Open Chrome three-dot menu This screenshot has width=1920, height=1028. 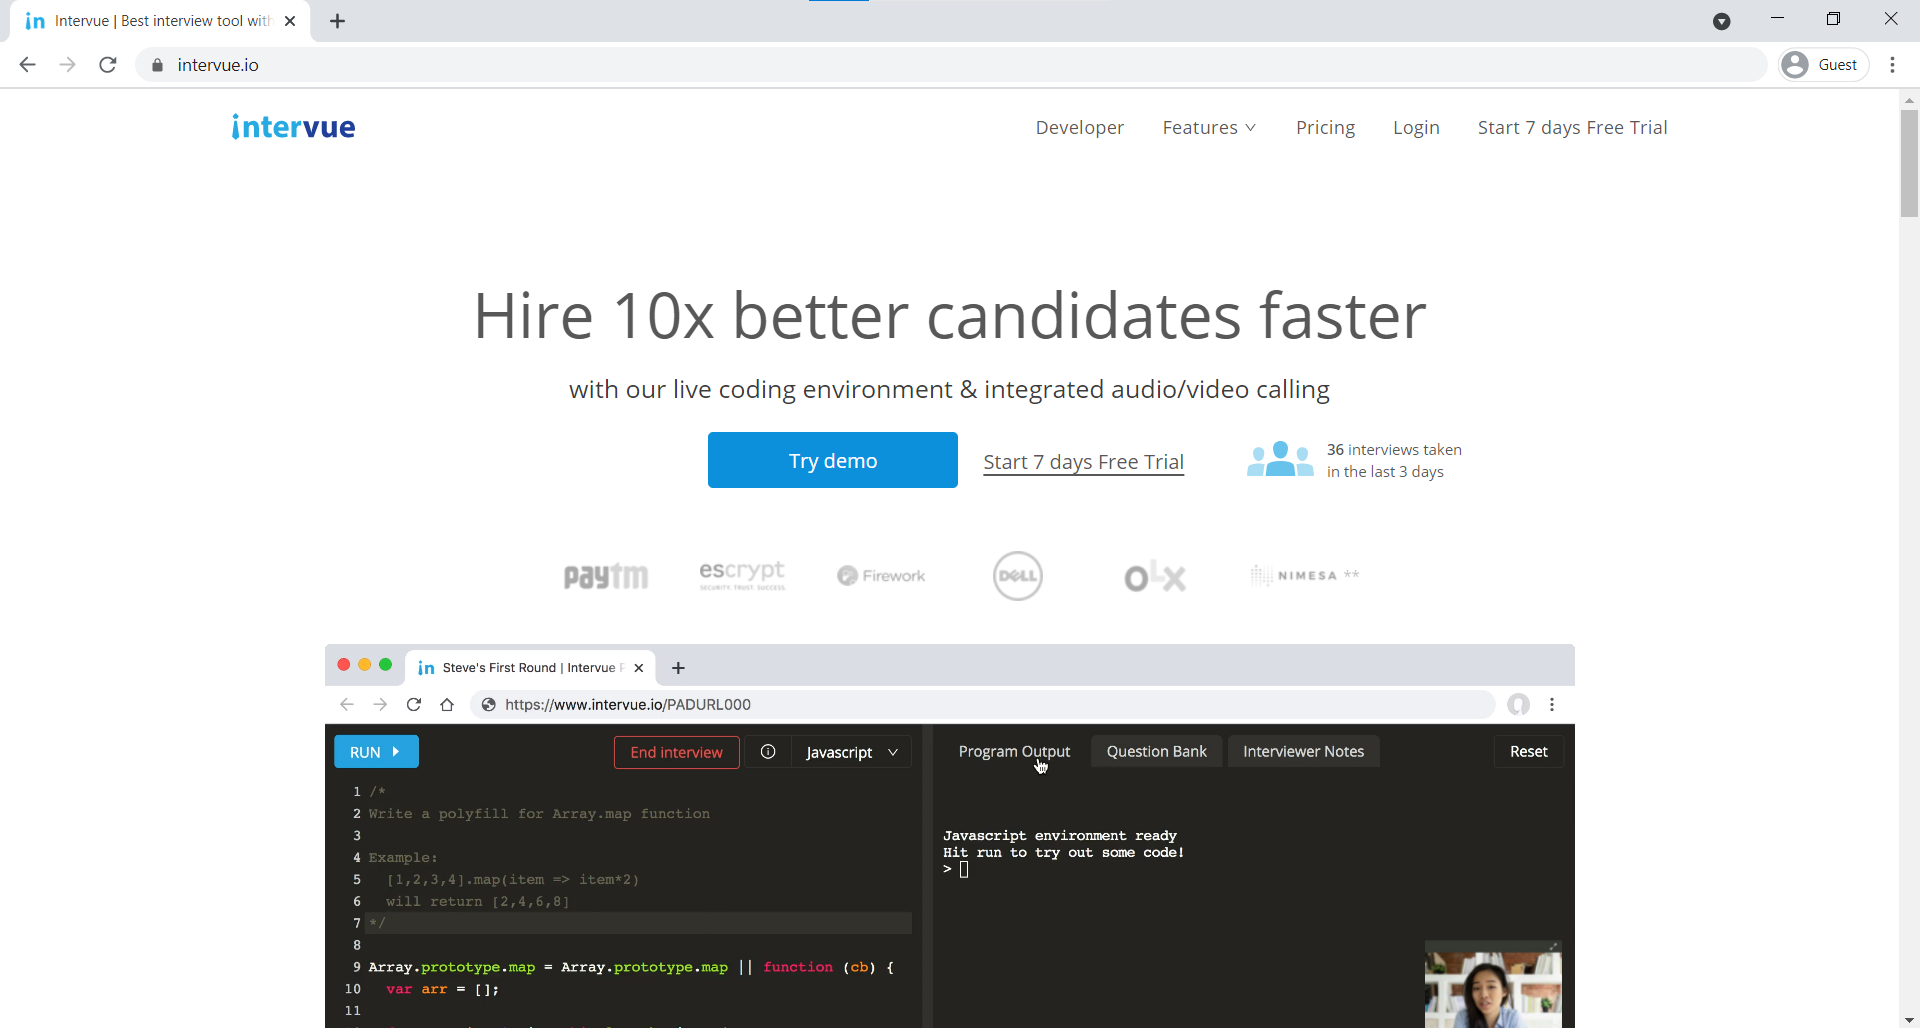(x=1892, y=65)
